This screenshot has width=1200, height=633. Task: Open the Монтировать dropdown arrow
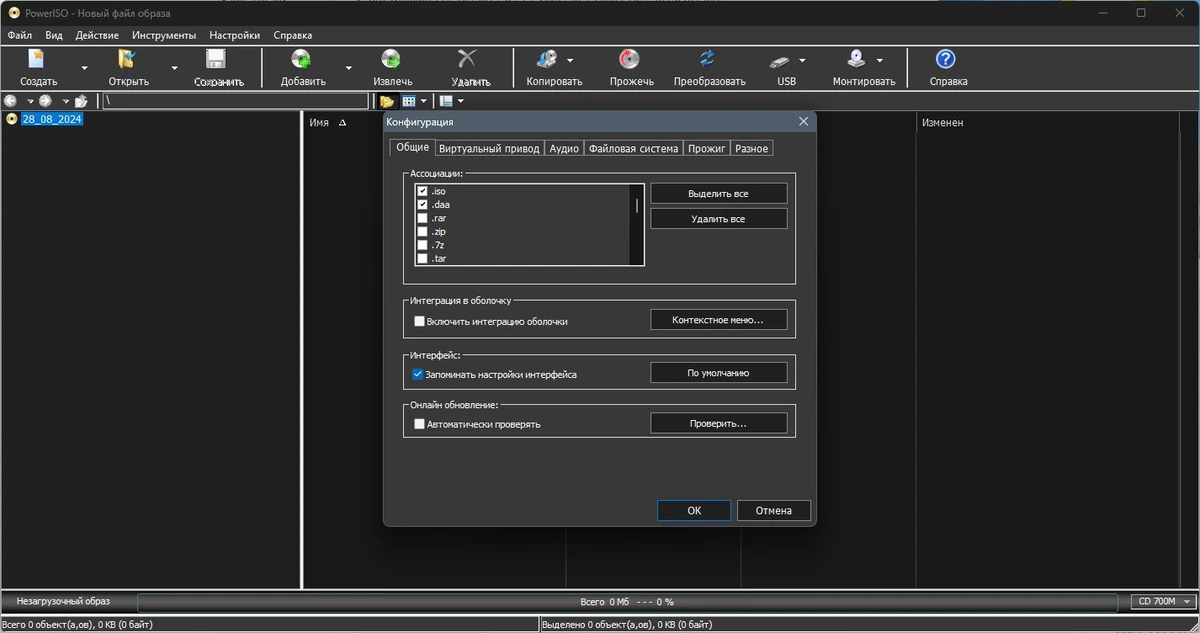pyautogui.click(x=879, y=60)
